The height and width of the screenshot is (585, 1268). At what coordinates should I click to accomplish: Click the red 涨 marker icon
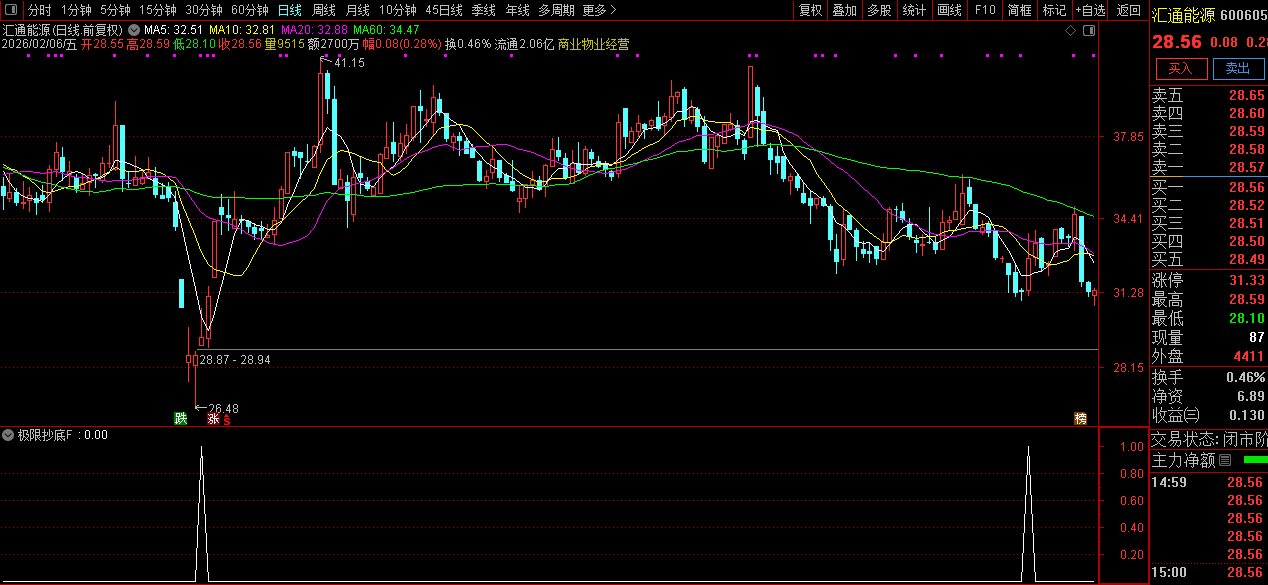point(213,419)
